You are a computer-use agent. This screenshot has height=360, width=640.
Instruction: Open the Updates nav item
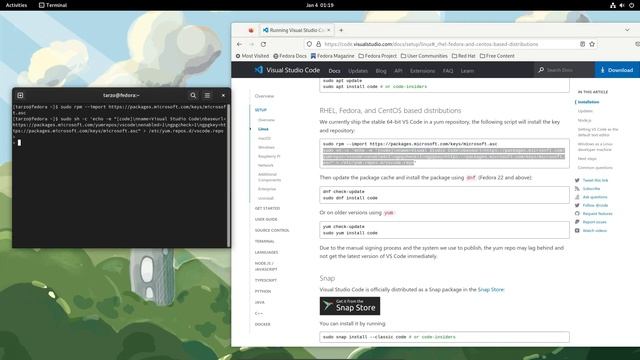pos(358,71)
